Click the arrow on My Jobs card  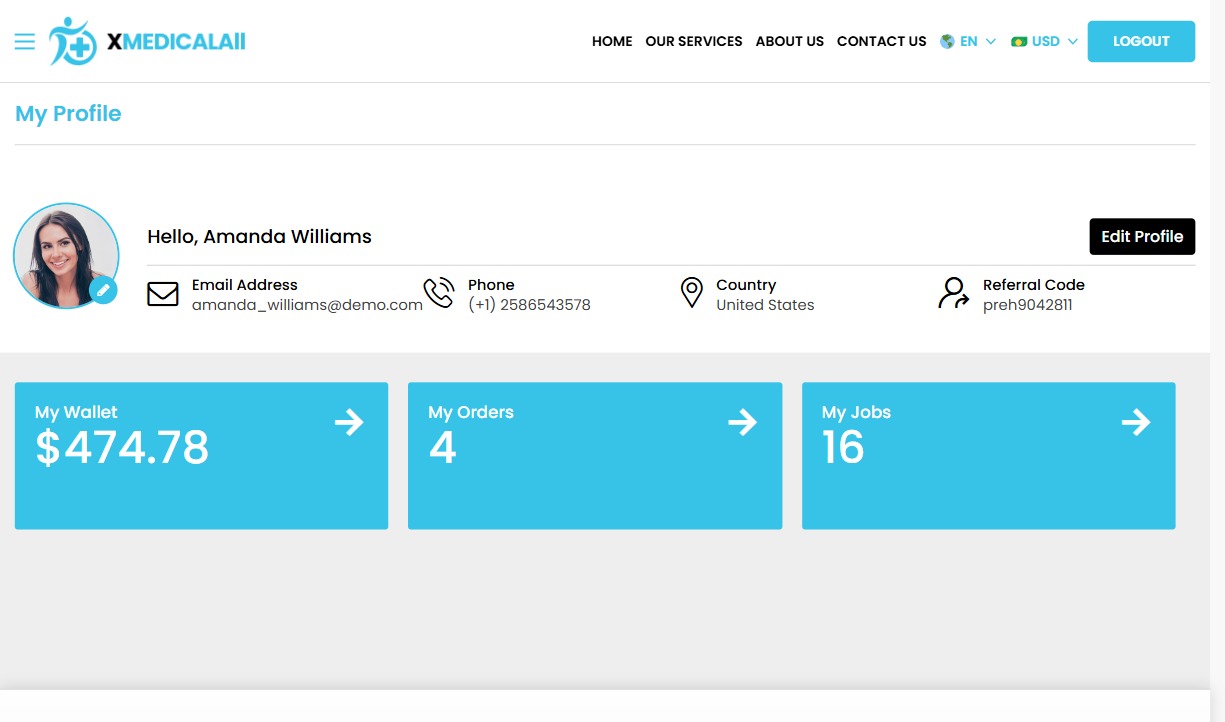[1136, 423]
